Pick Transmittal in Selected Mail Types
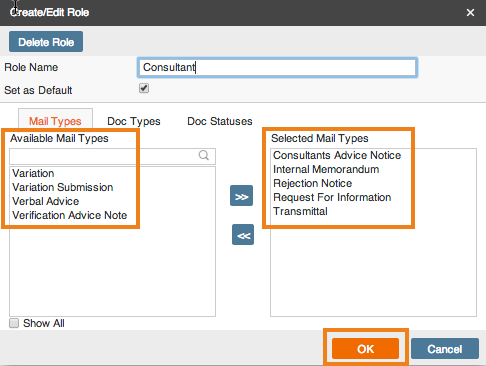The width and height of the screenshot is (486, 366). pos(300,211)
